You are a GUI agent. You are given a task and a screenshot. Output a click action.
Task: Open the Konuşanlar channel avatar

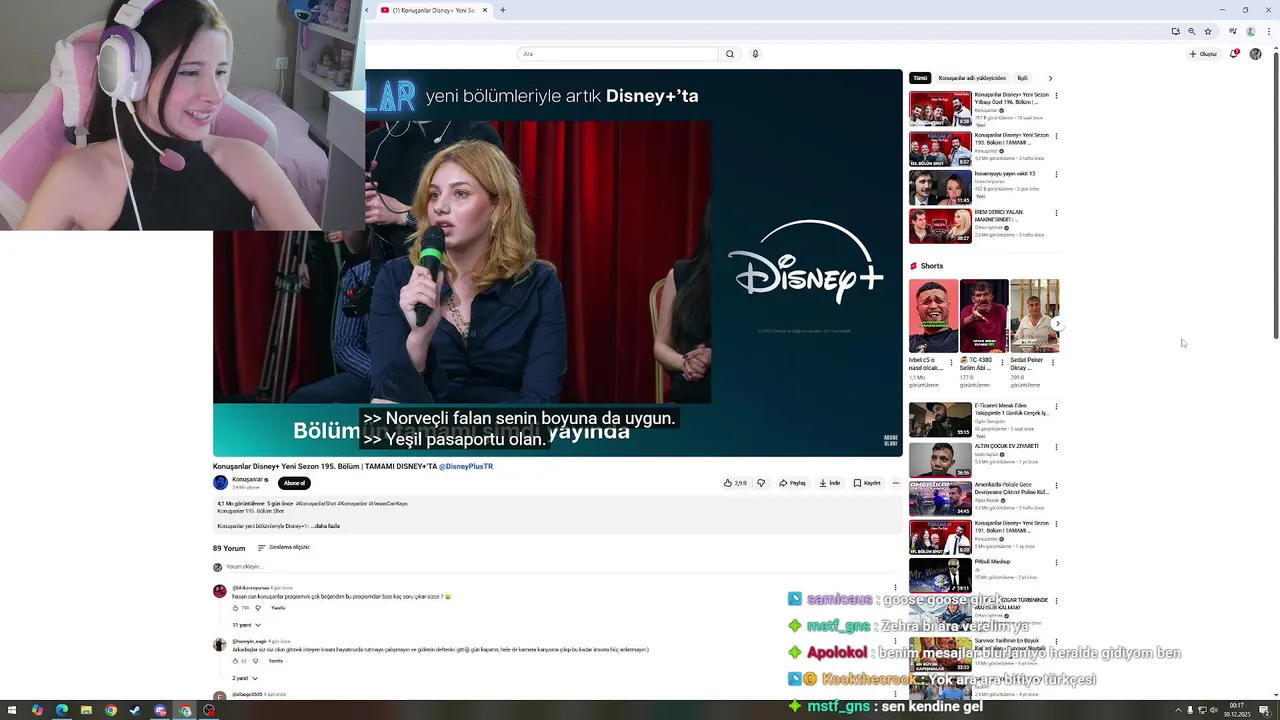point(220,482)
